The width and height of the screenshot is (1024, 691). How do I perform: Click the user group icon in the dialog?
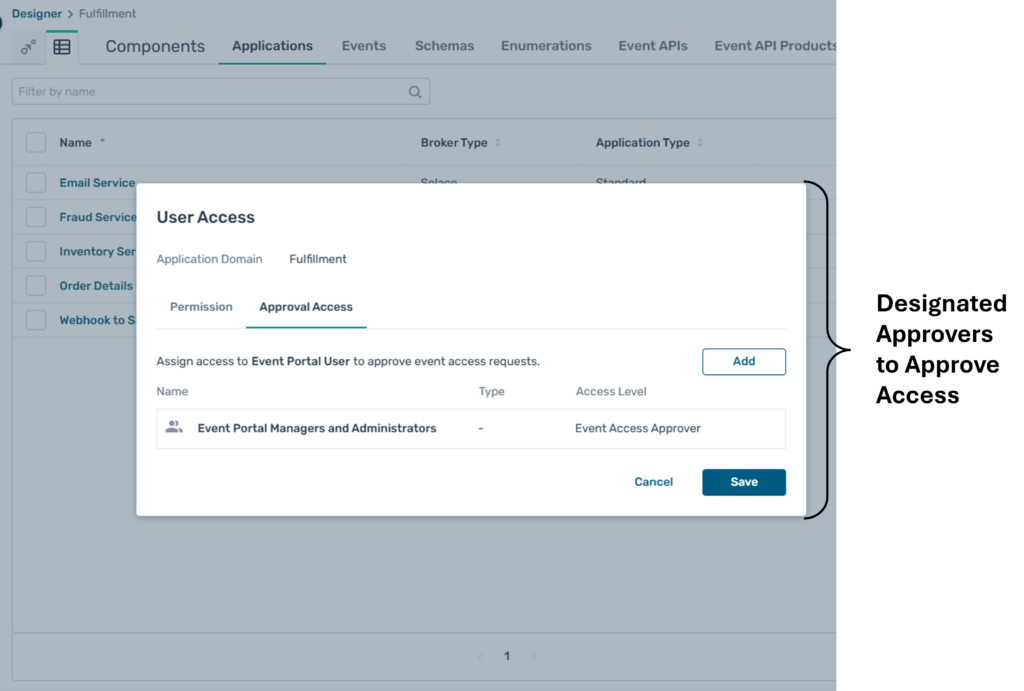(x=174, y=427)
